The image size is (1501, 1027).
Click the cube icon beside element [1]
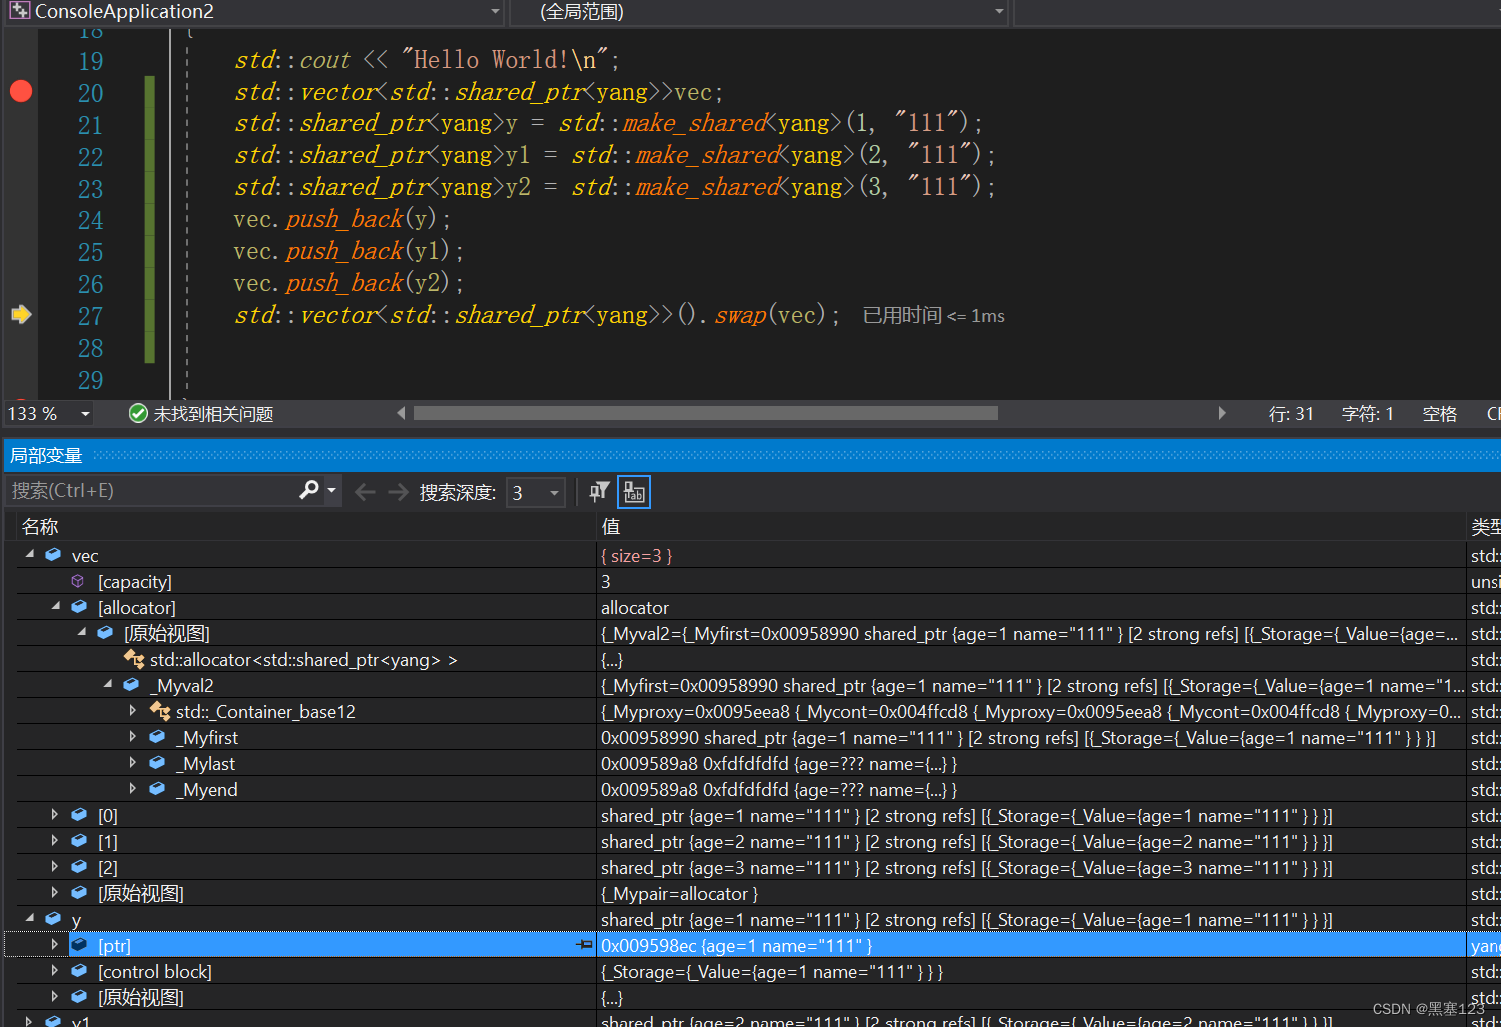pos(79,841)
